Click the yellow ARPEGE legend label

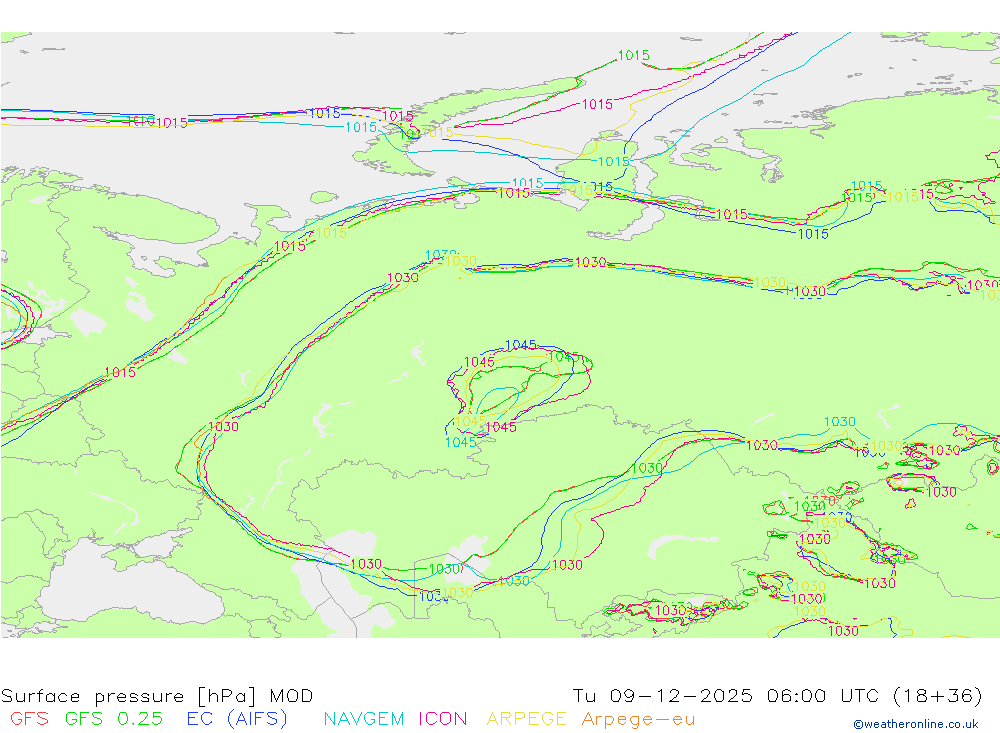(526, 718)
